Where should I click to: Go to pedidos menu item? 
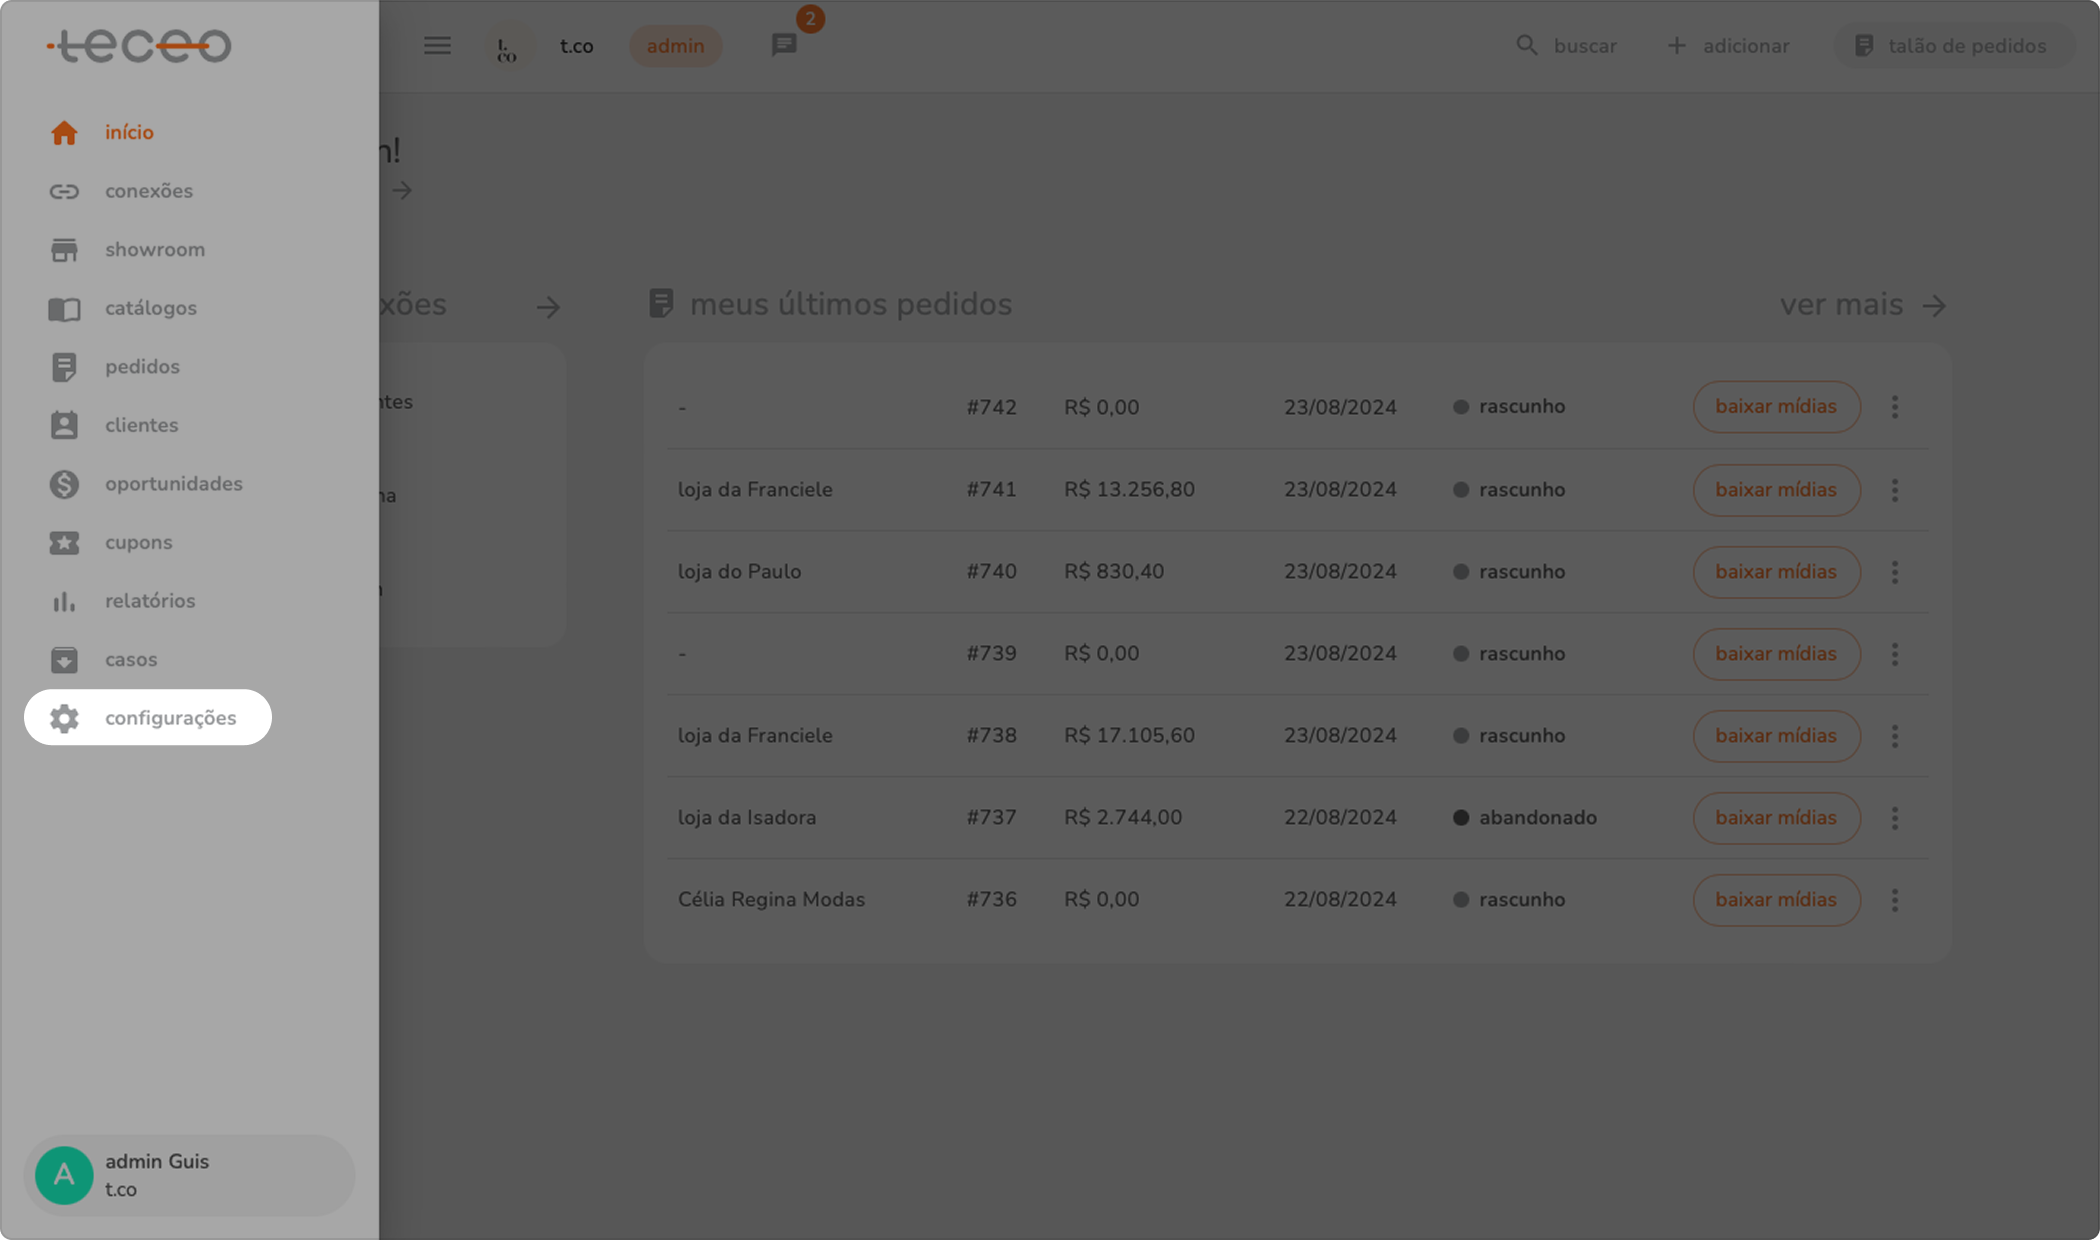coord(142,367)
